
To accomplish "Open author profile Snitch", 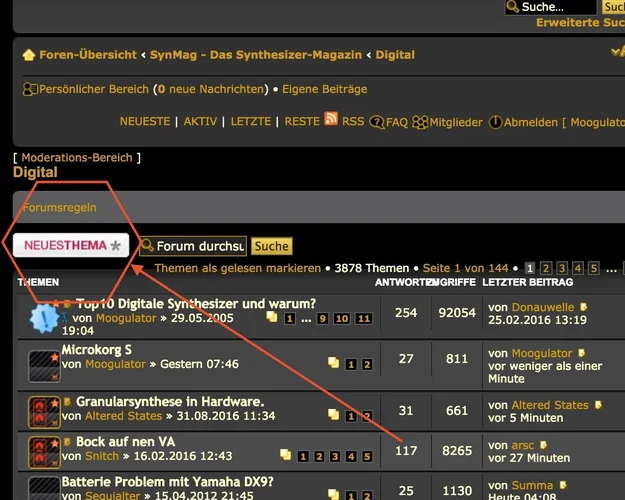I will click(x=102, y=456).
